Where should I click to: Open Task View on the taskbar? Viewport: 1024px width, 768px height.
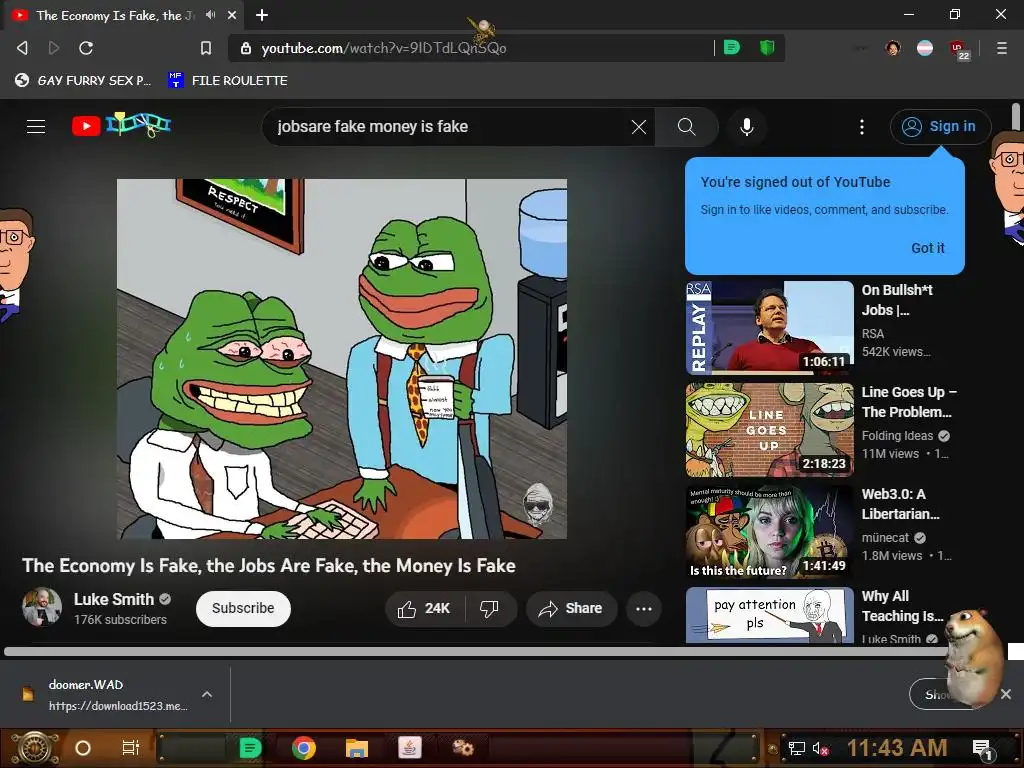[131, 748]
